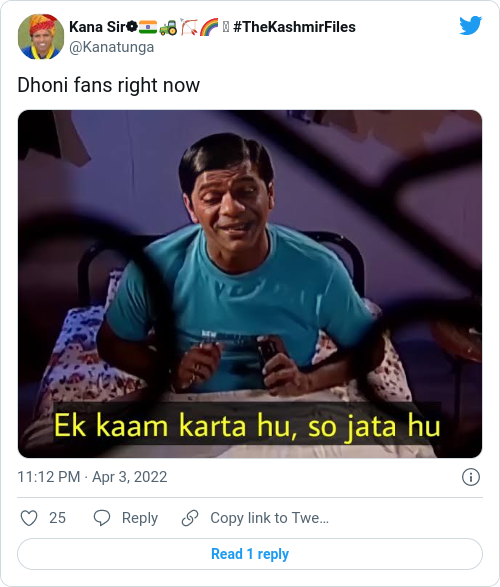Click the Reply text label

pyautogui.click(x=140, y=518)
